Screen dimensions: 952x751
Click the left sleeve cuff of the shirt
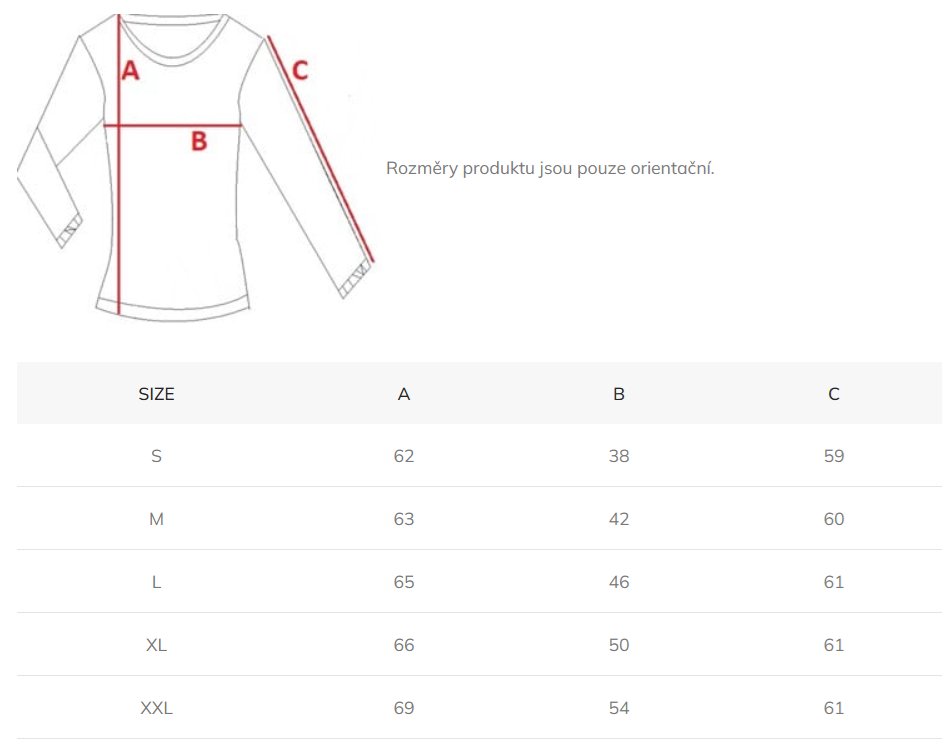69,231
